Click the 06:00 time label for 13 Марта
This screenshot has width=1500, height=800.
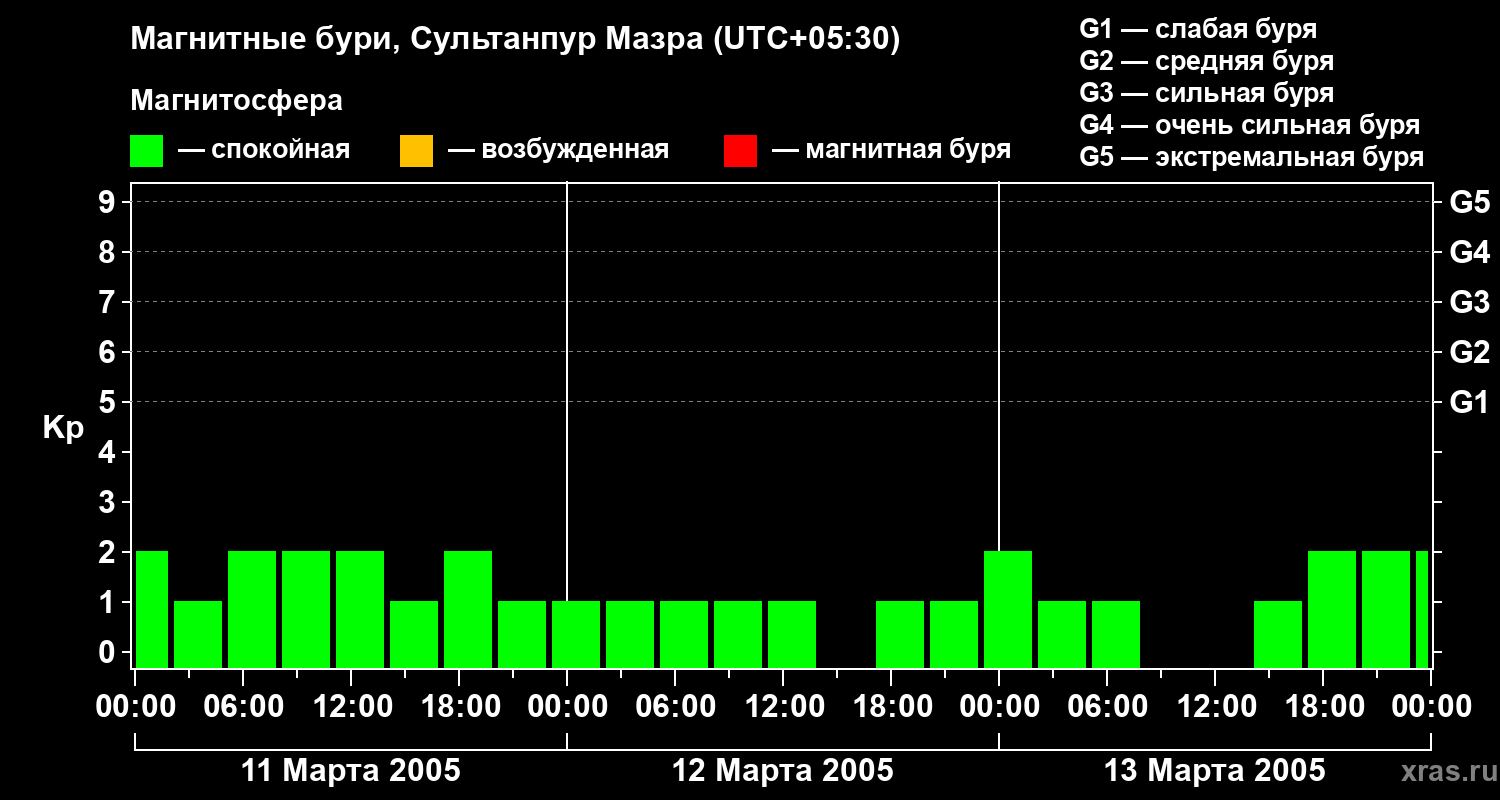coord(1107,707)
